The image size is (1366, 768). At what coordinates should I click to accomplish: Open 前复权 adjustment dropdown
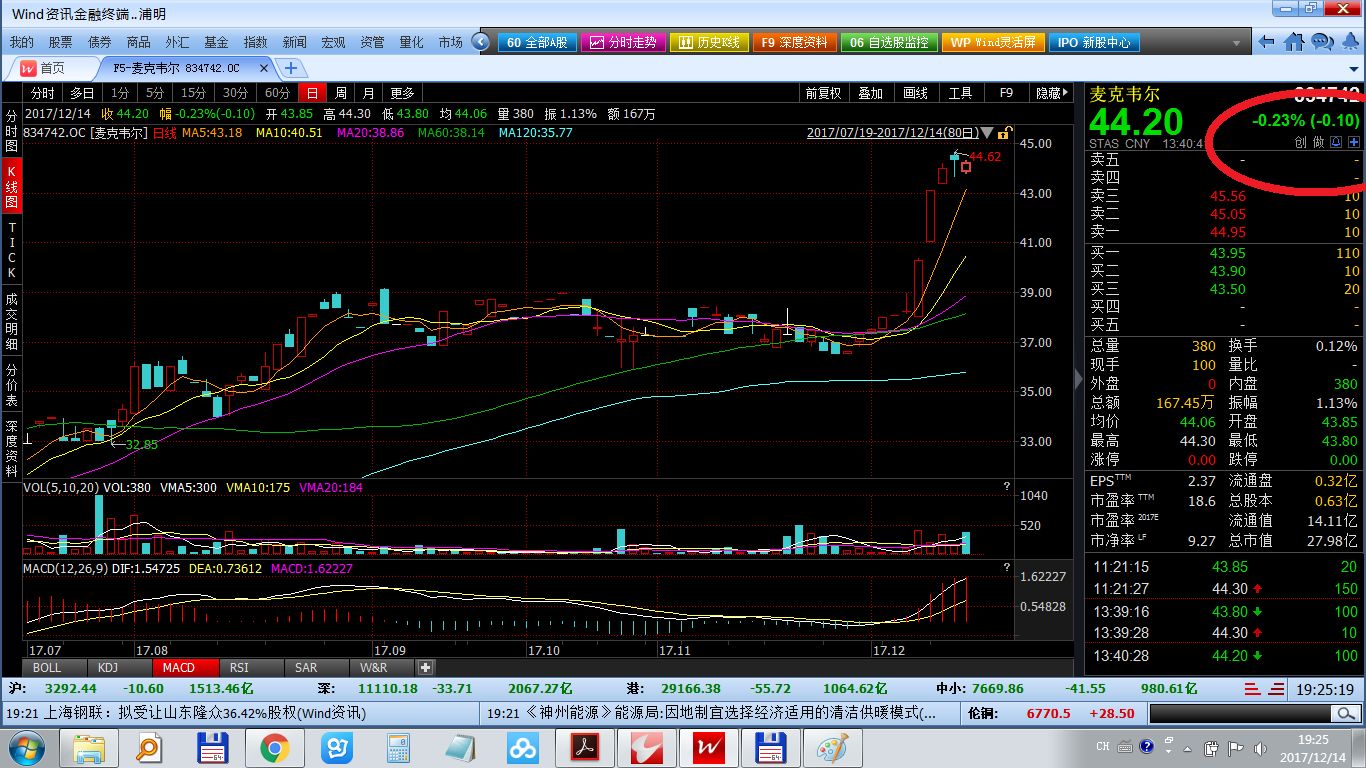(x=823, y=93)
